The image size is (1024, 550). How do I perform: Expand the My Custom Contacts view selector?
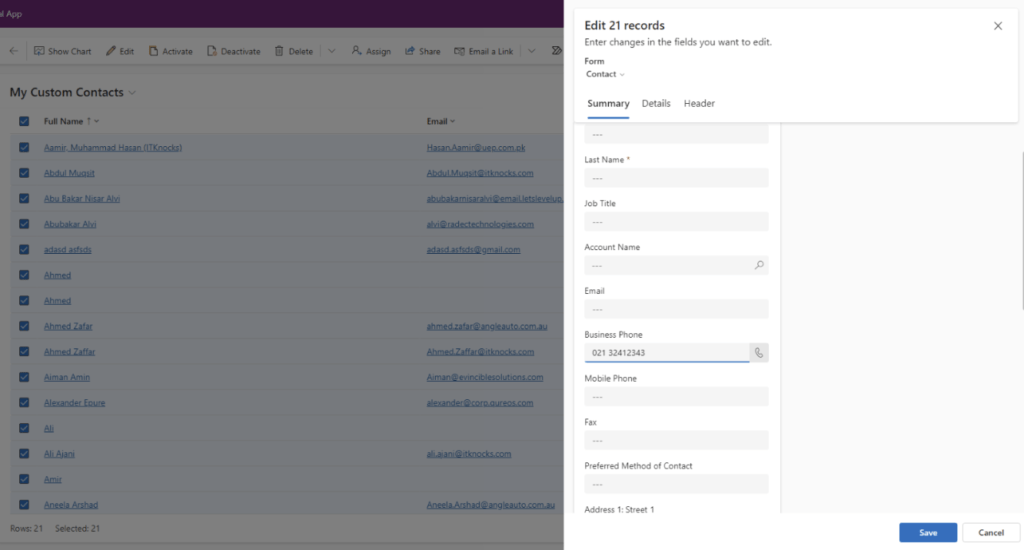(x=132, y=93)
